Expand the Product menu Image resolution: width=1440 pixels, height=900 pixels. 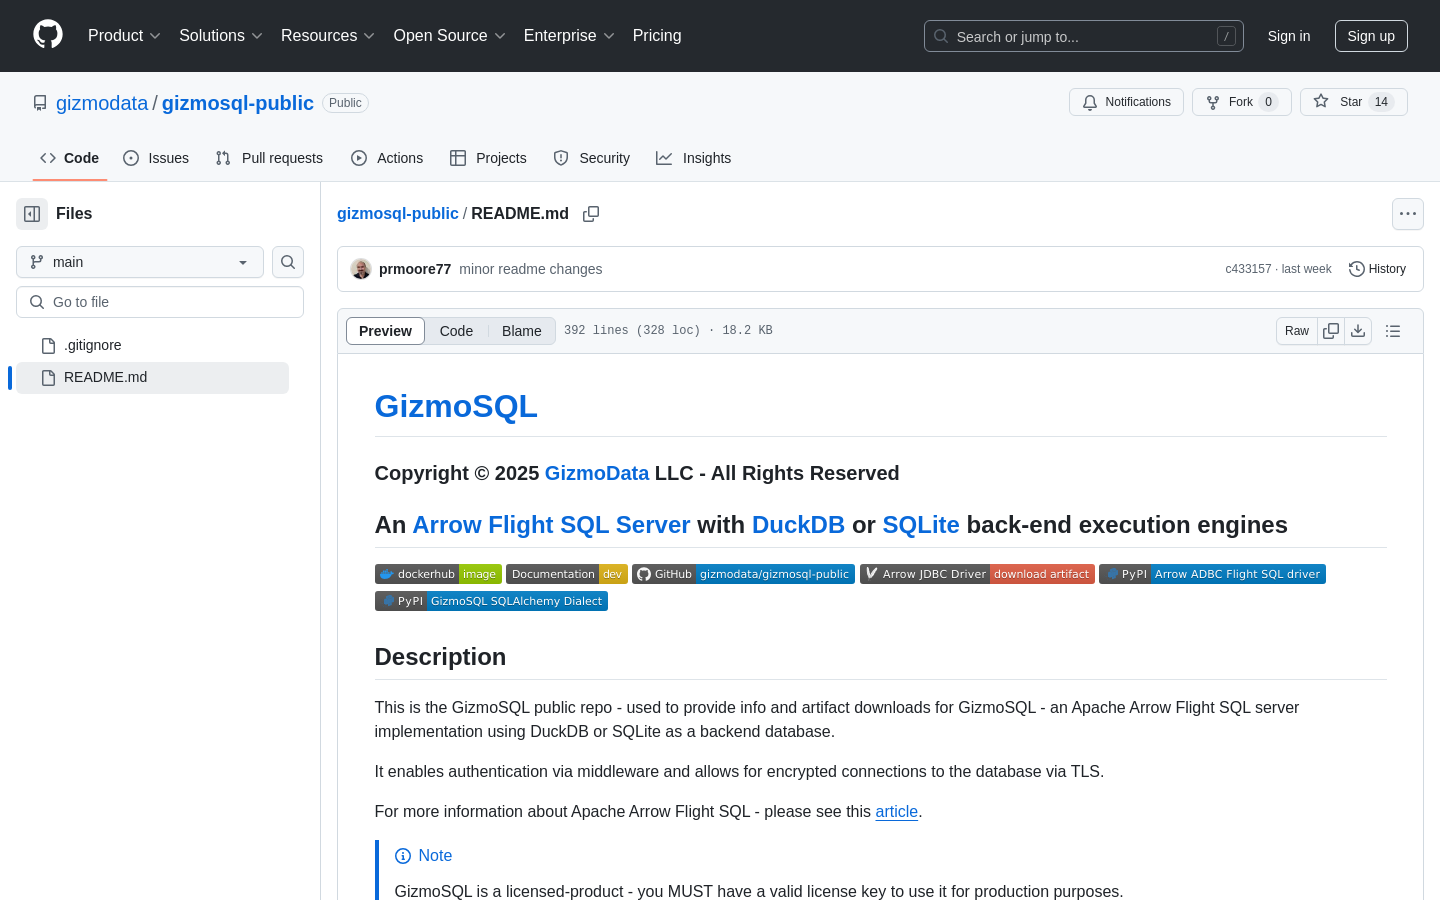[124, 36]
